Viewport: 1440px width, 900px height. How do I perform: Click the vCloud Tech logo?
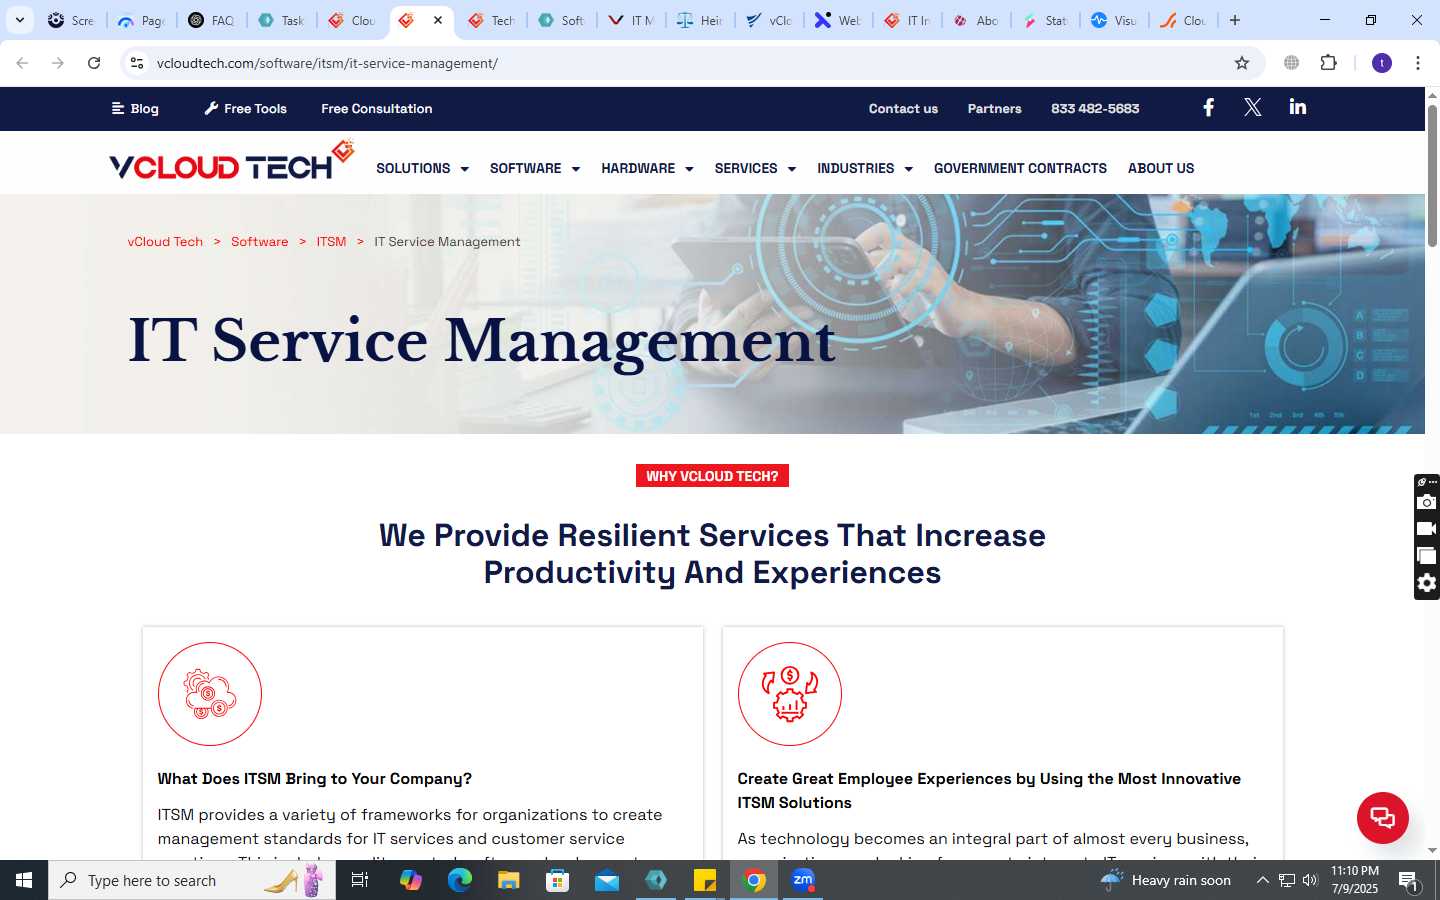[x=232, y=162]
